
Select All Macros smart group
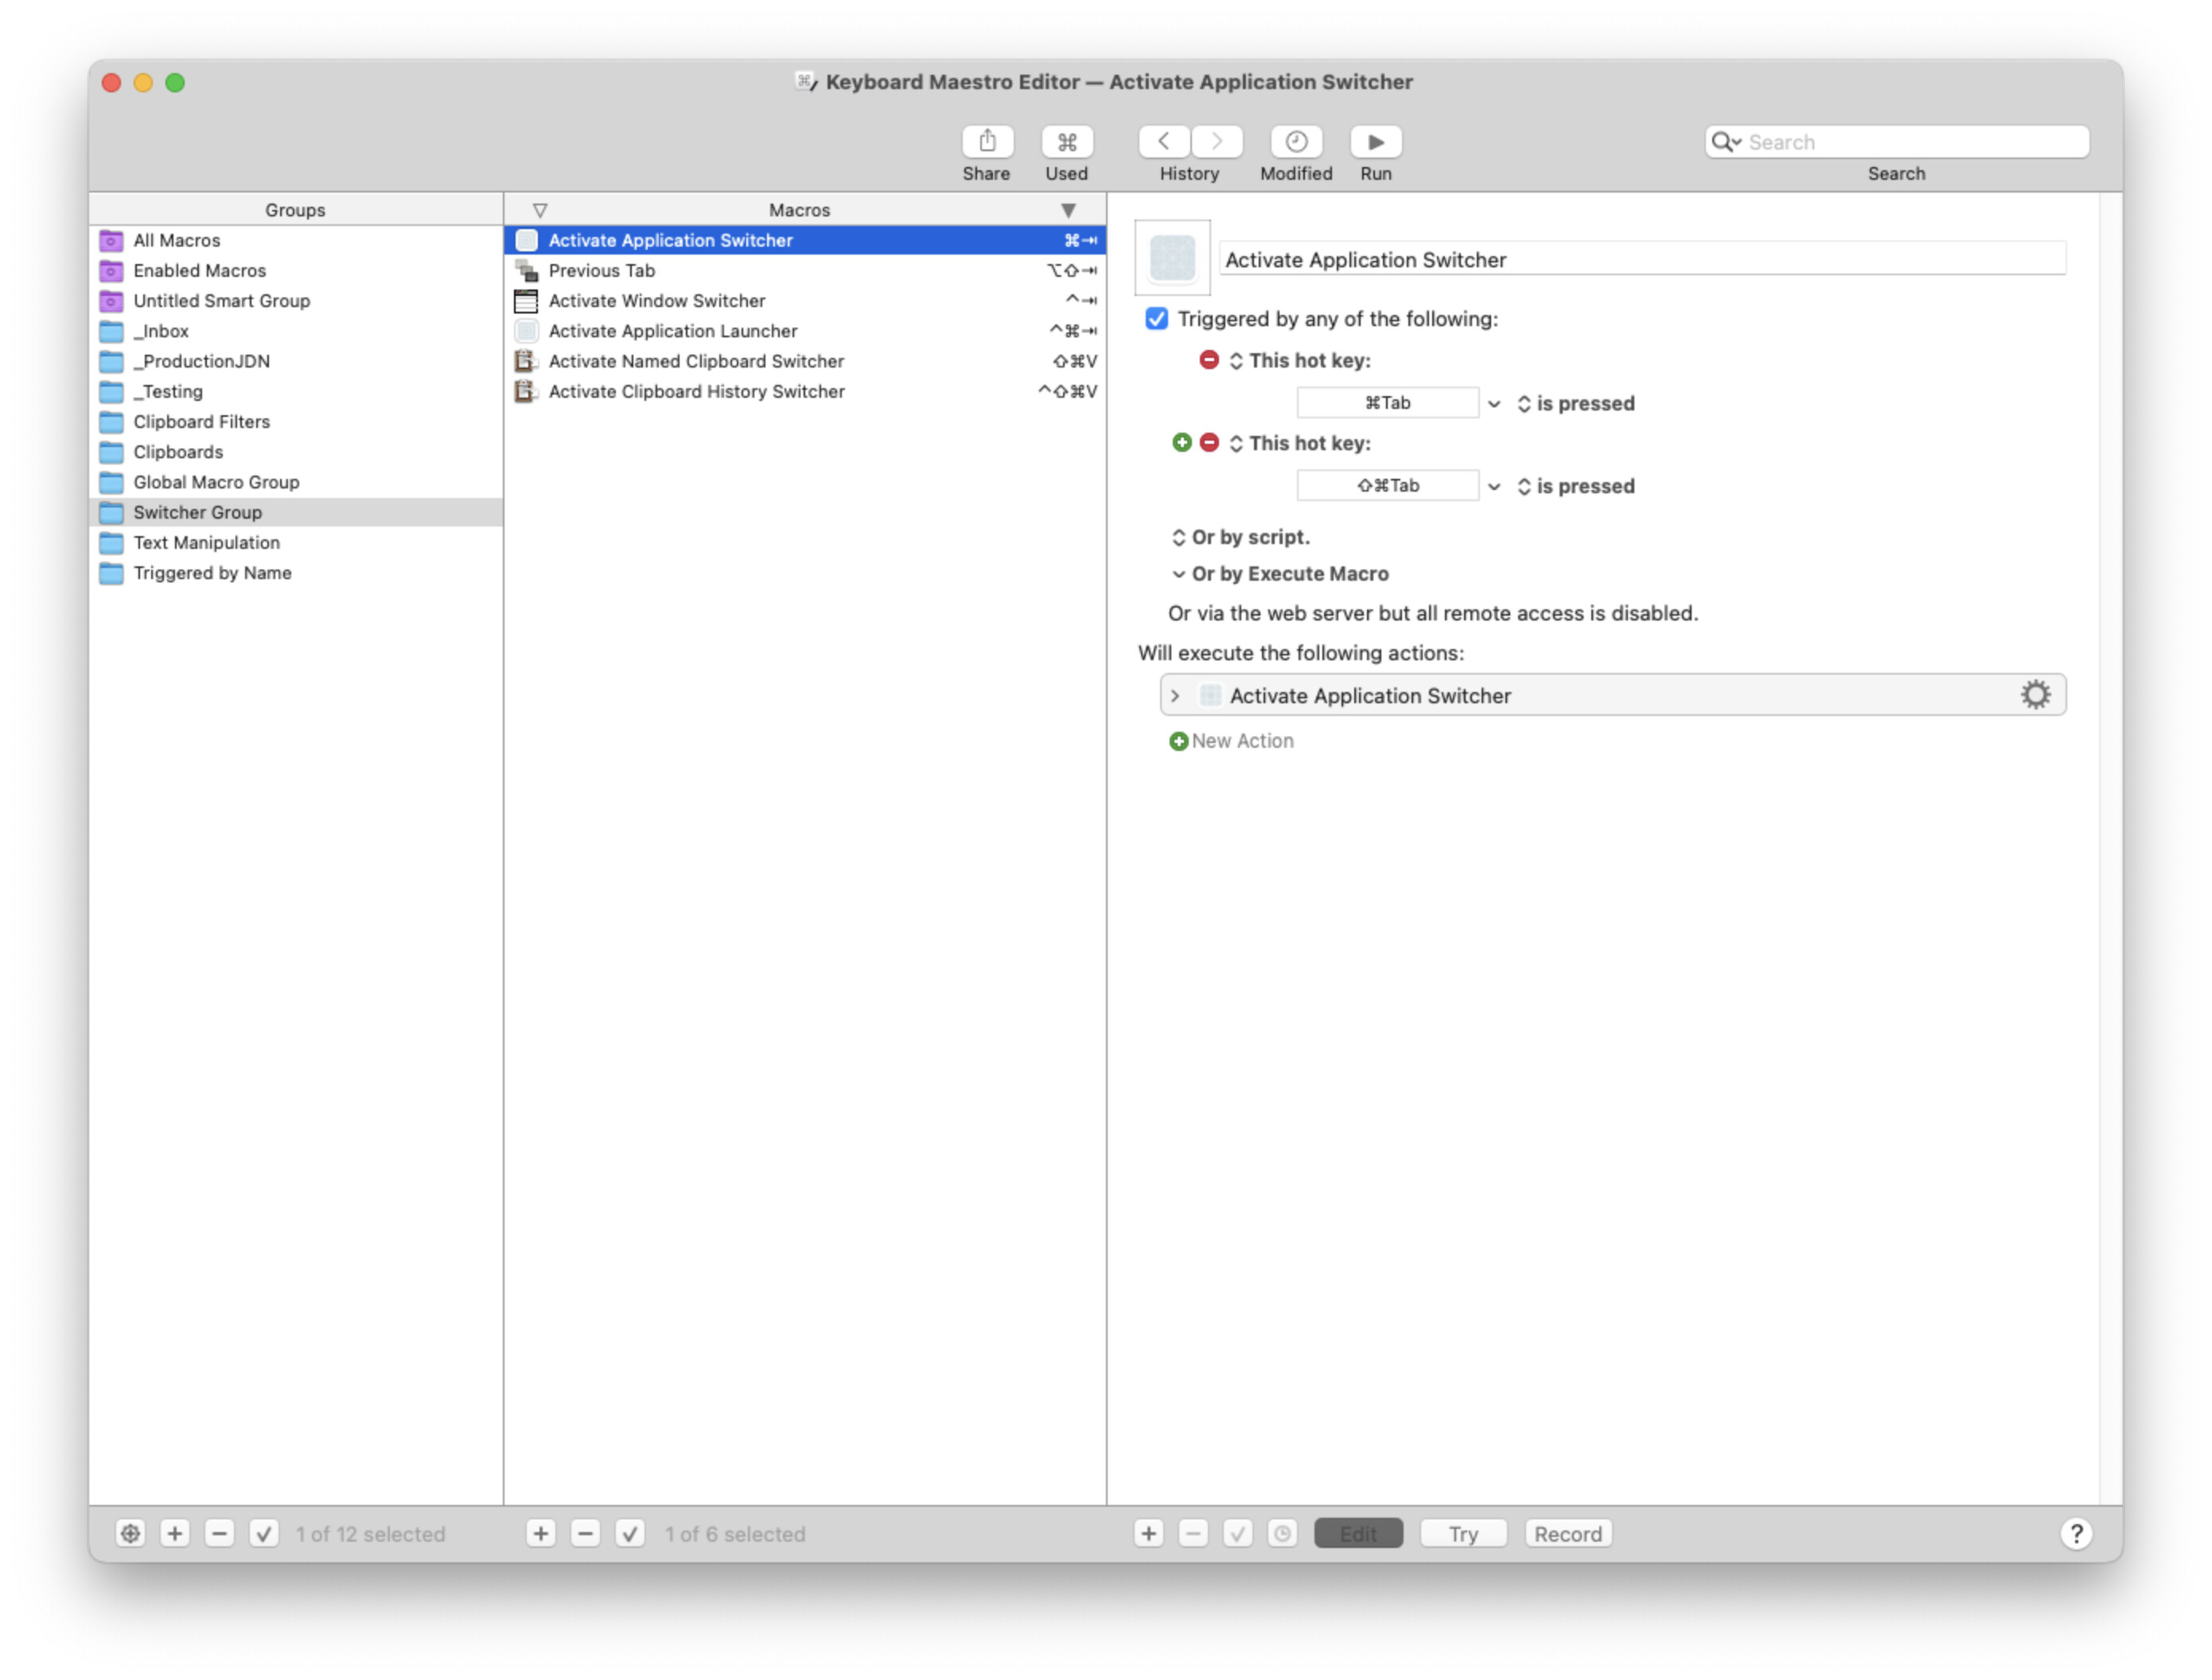pyautogui.click(x=296, y=240)
